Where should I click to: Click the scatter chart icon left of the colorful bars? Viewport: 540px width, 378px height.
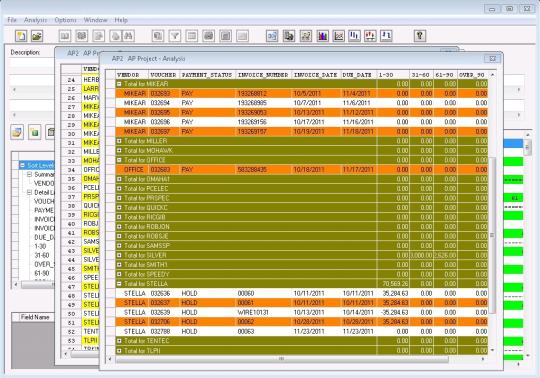point(306,36)
